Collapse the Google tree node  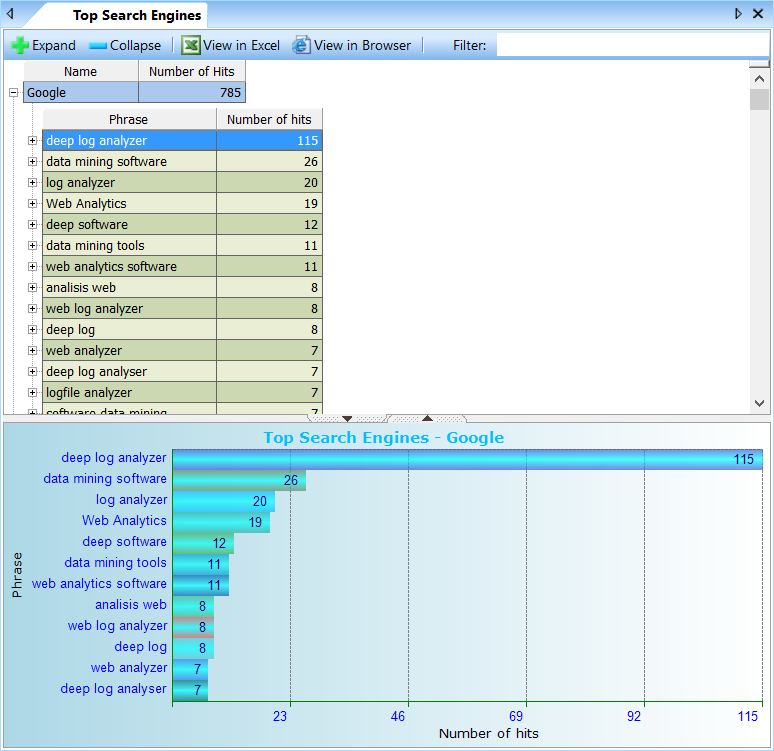point(14,92)
